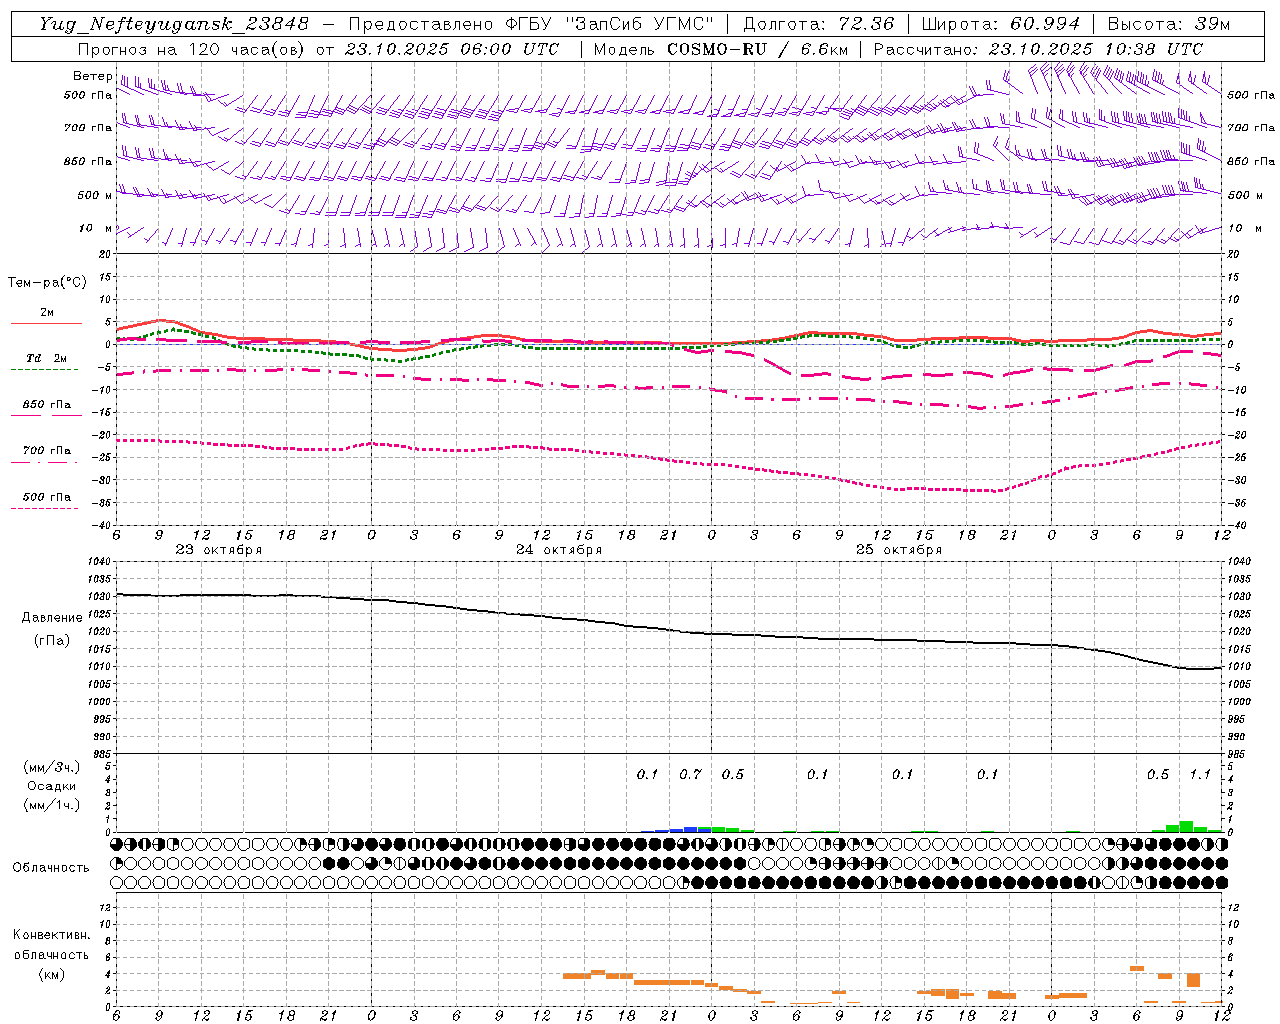Click the 1.1 precipitation amount
Screen dimensions: 1280x1024
click(1200, 775)
